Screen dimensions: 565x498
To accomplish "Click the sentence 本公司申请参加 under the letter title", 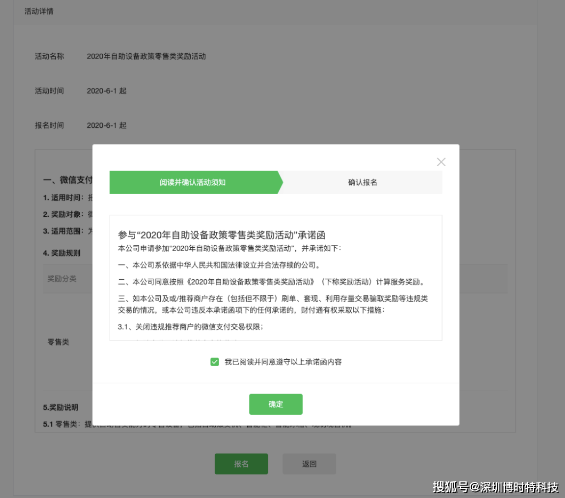I will 229,248.
